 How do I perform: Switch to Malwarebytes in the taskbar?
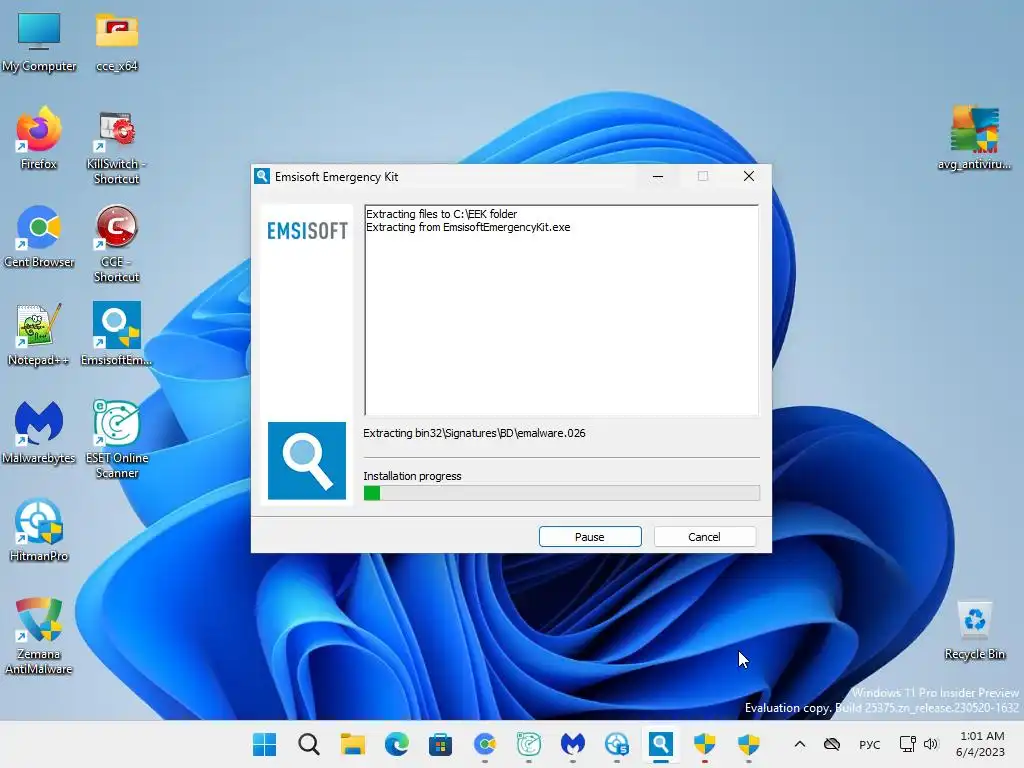pyautogui.click(x=573, y=744)
